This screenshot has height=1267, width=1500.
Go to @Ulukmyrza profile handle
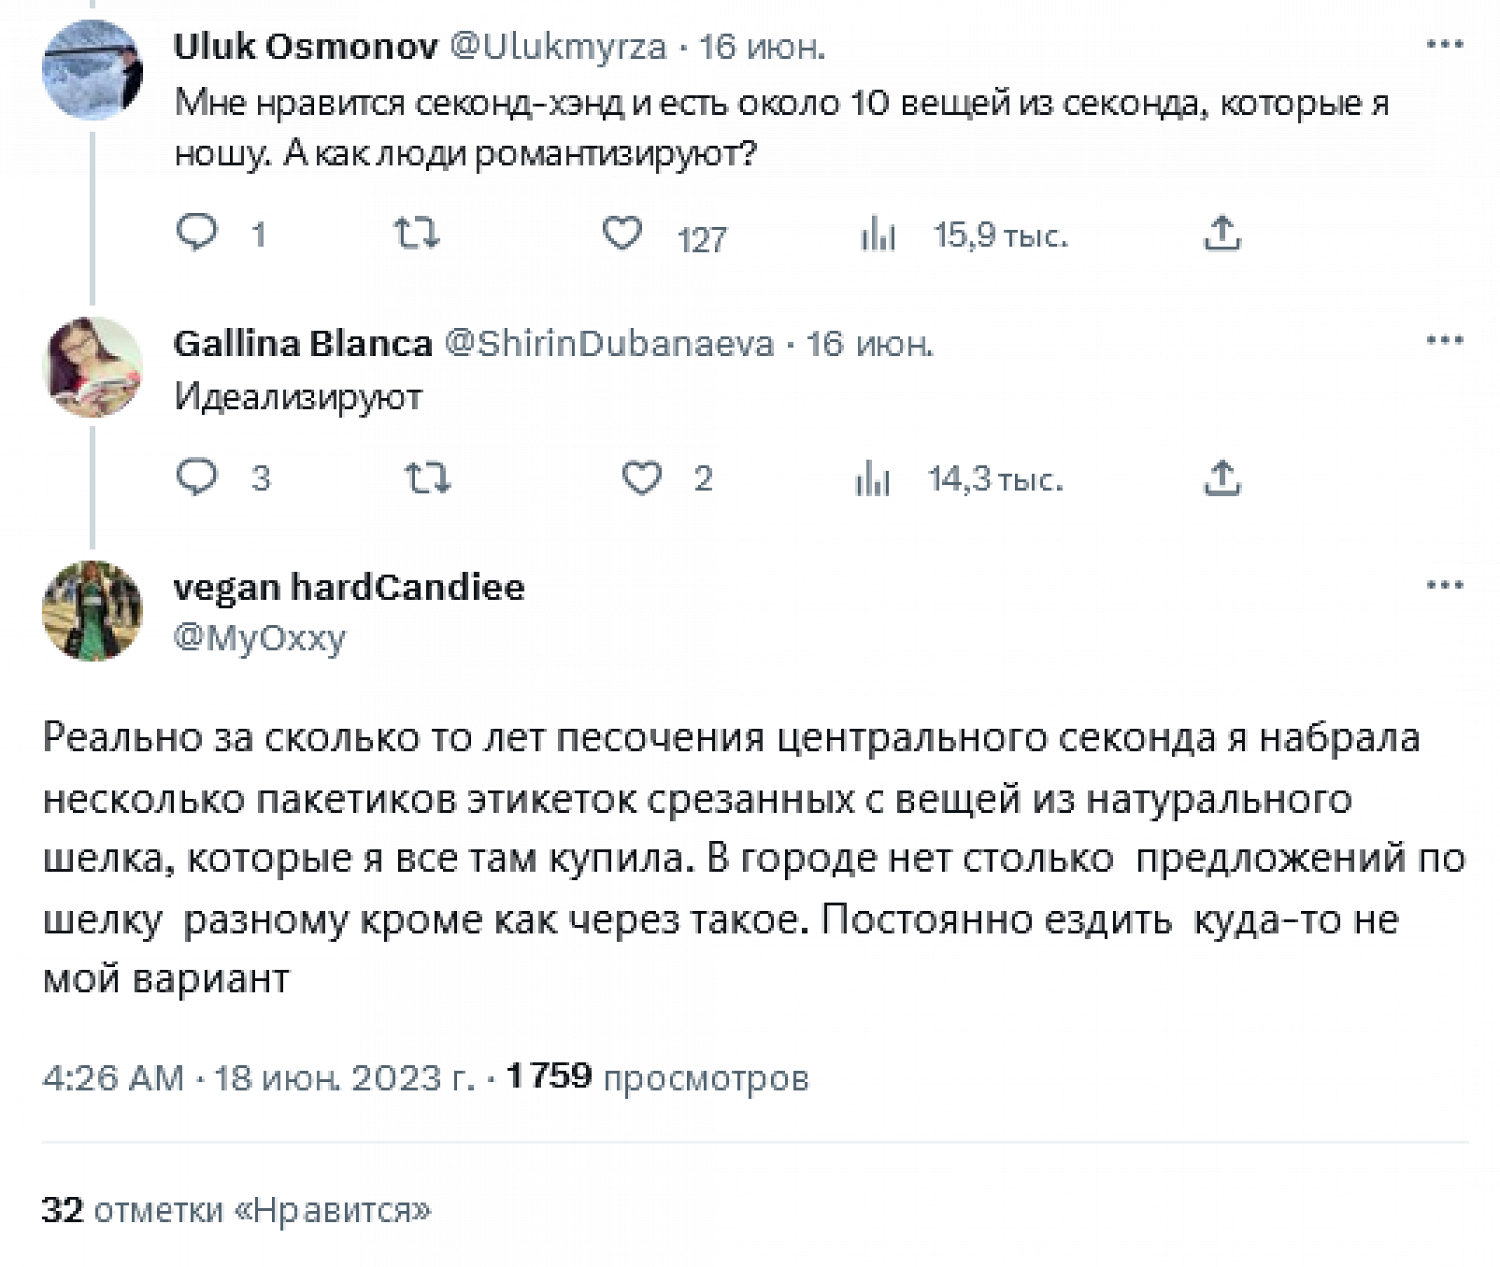pyautogui.click(x=557, y=46)
